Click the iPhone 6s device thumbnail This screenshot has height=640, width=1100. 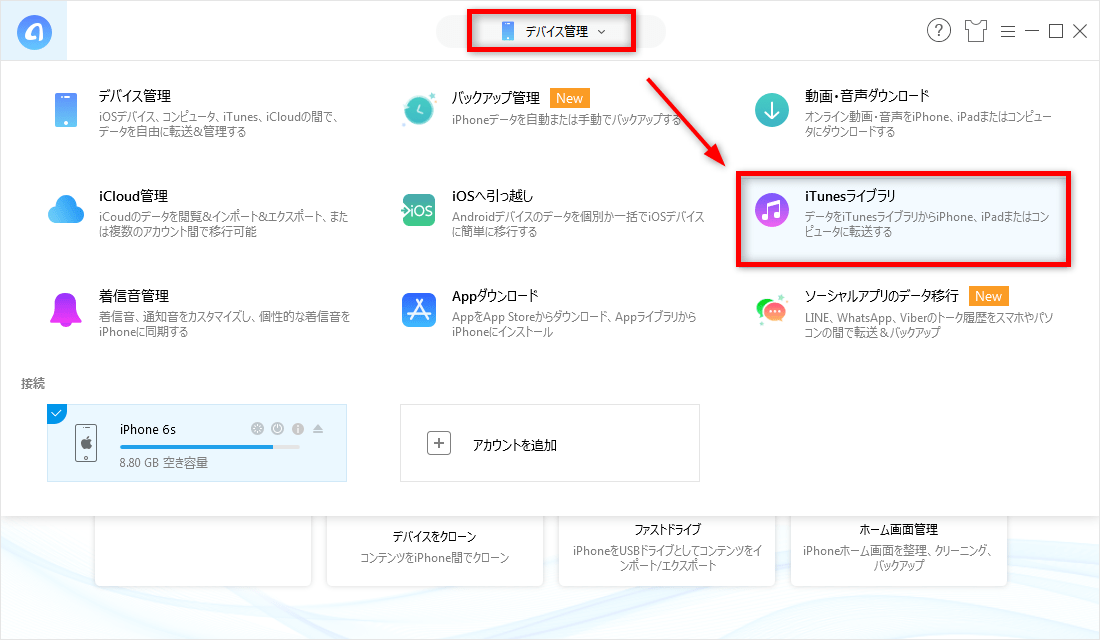pyautogui.click(x=86, y=443)
